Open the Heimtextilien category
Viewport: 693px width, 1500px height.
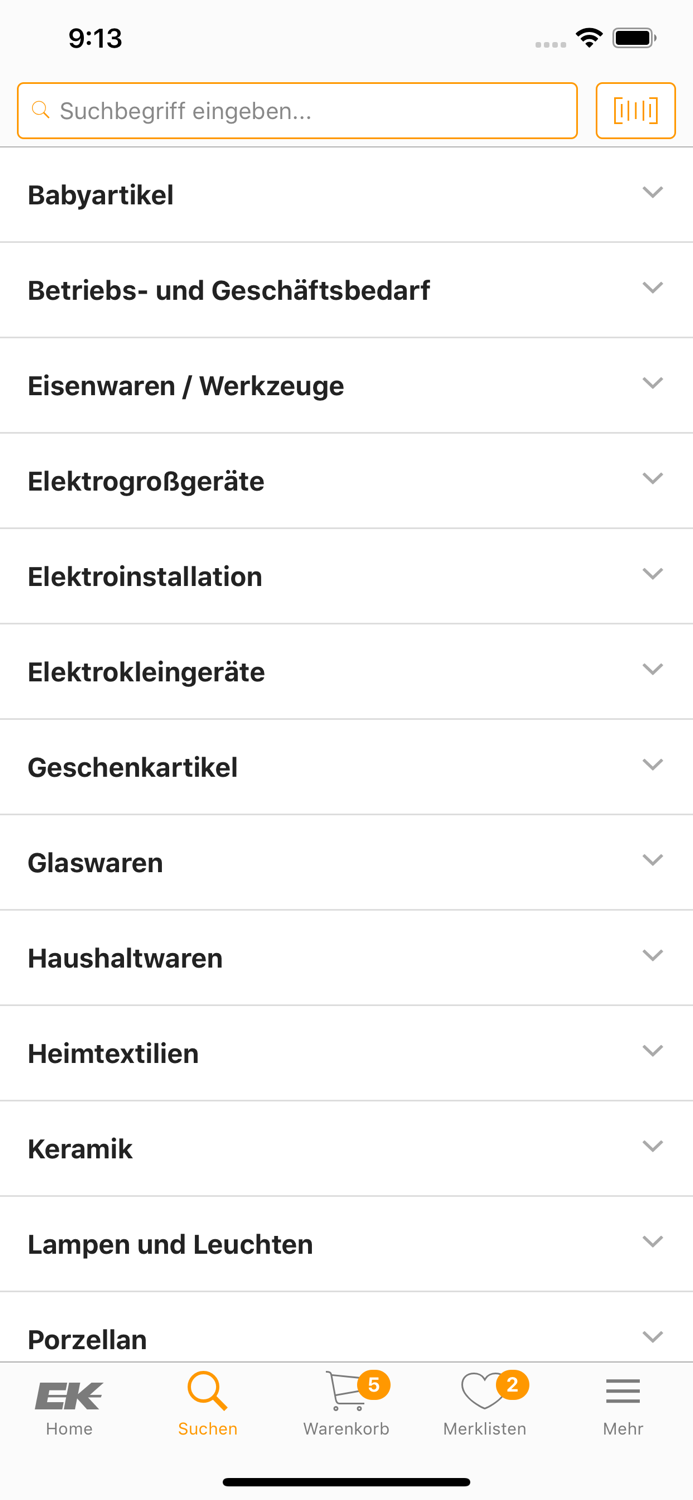(346, 1052)
